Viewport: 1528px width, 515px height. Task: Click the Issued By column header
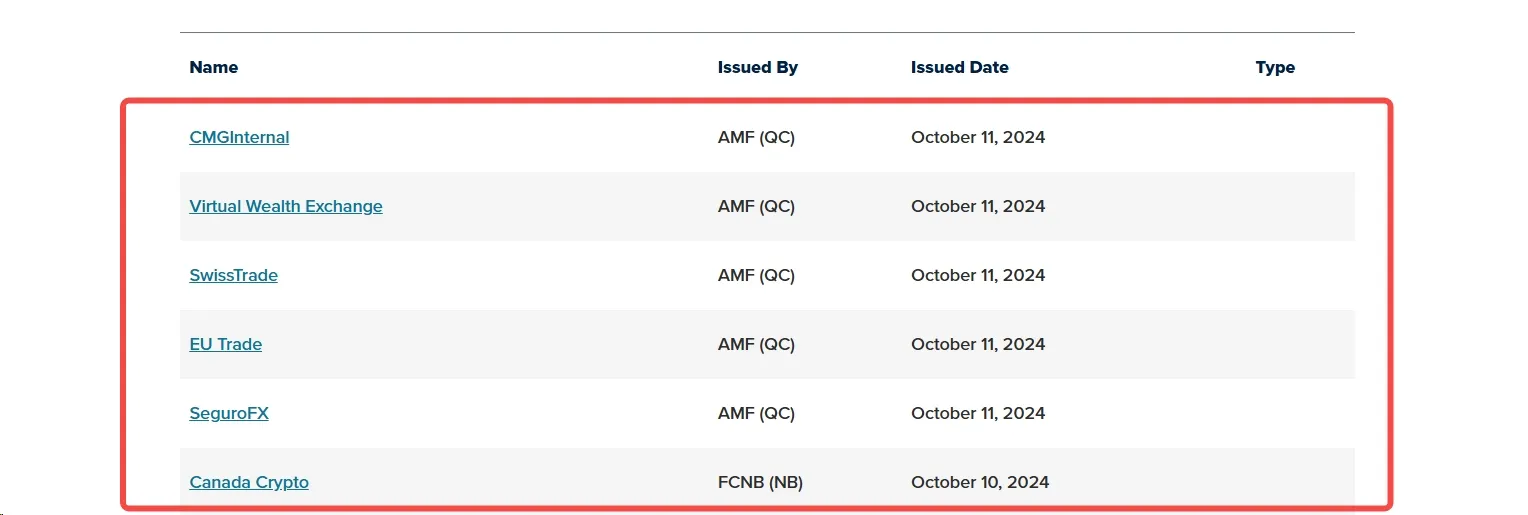point(757,67)
